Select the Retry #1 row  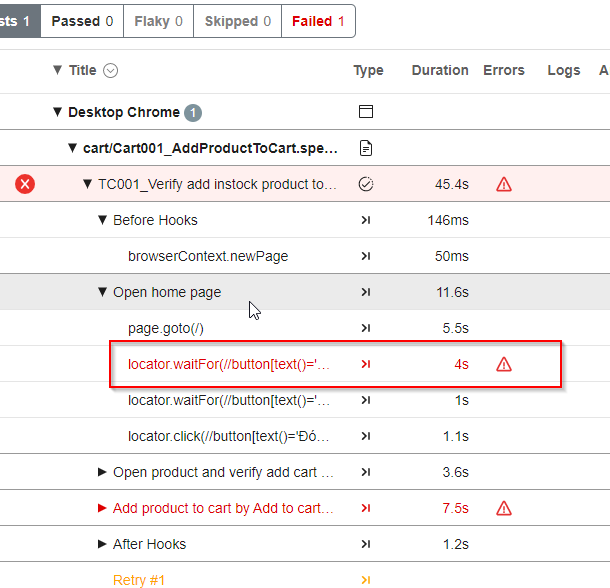point(139,580)
